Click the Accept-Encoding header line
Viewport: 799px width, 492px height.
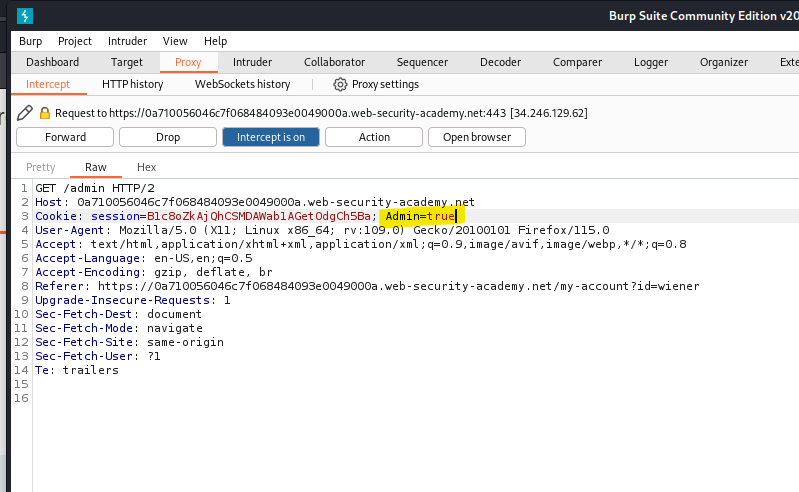[x=154, y=272]
